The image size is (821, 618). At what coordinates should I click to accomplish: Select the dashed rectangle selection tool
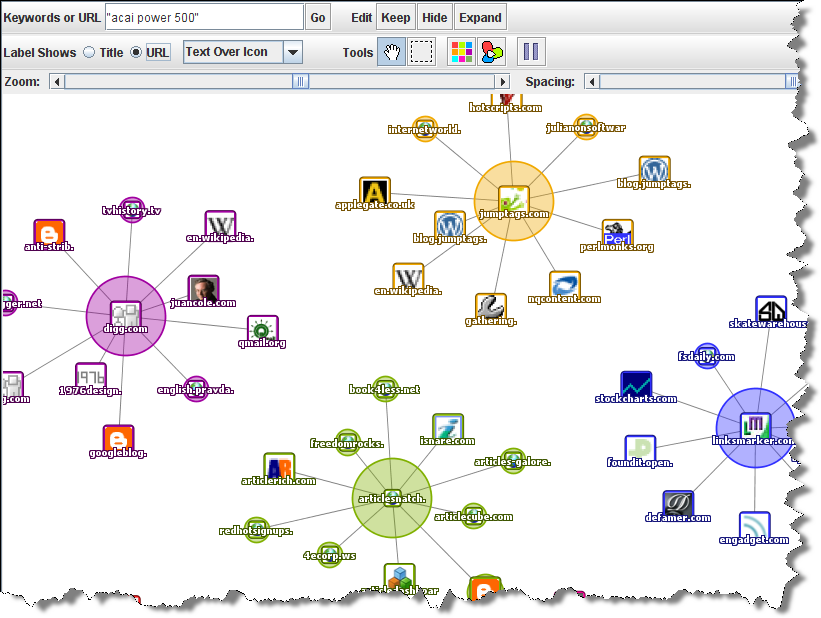421,52
